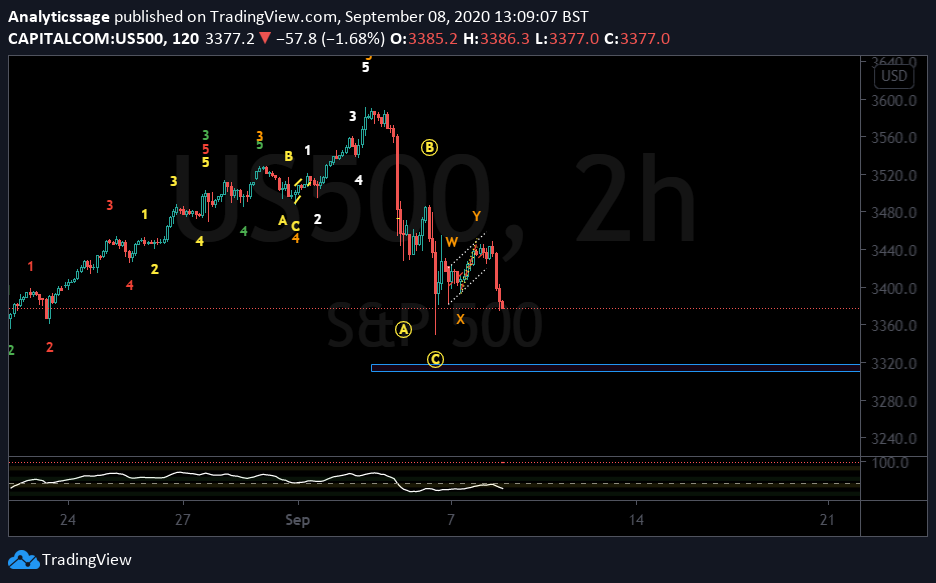Click the circled B wave label
936x583 pixels.
click(x=429, y=147)
